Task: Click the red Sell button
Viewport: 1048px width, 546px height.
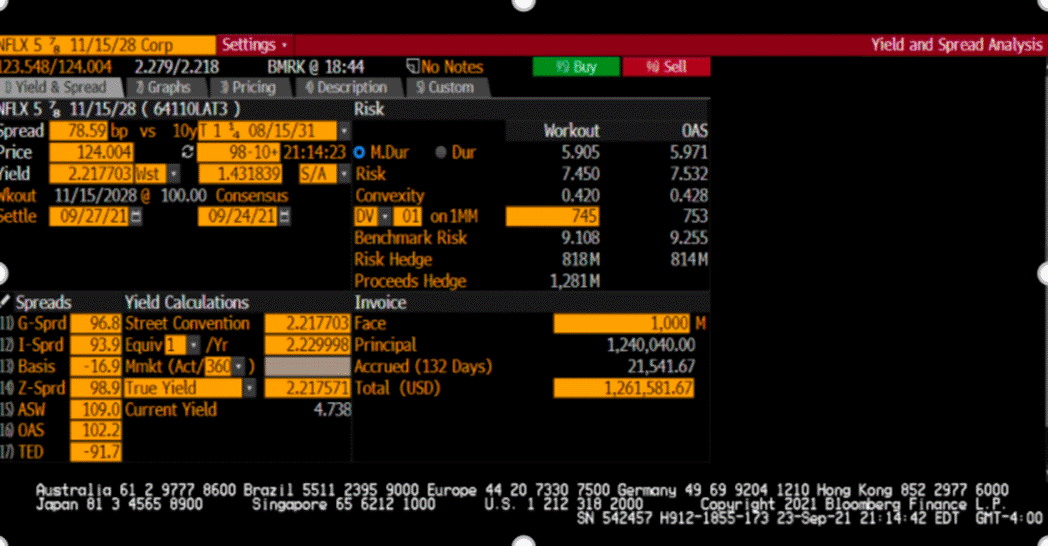Action: coord(666,67)
